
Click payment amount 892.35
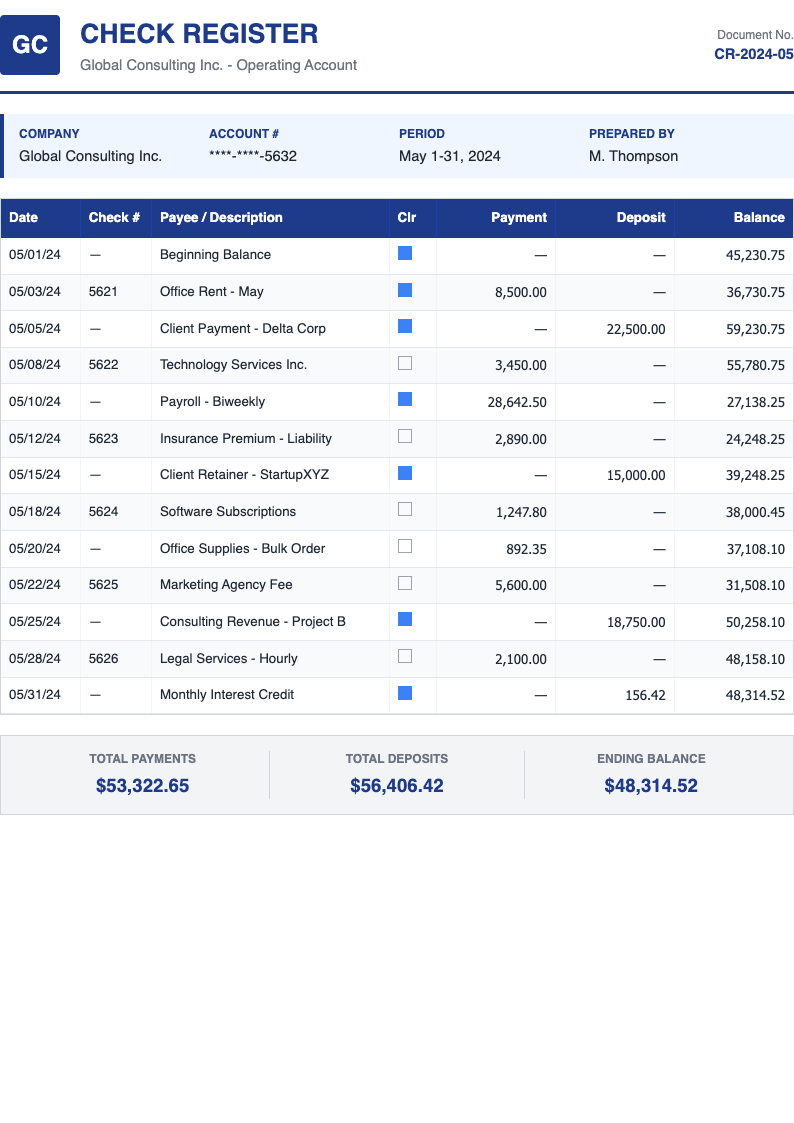click(526, 549)
